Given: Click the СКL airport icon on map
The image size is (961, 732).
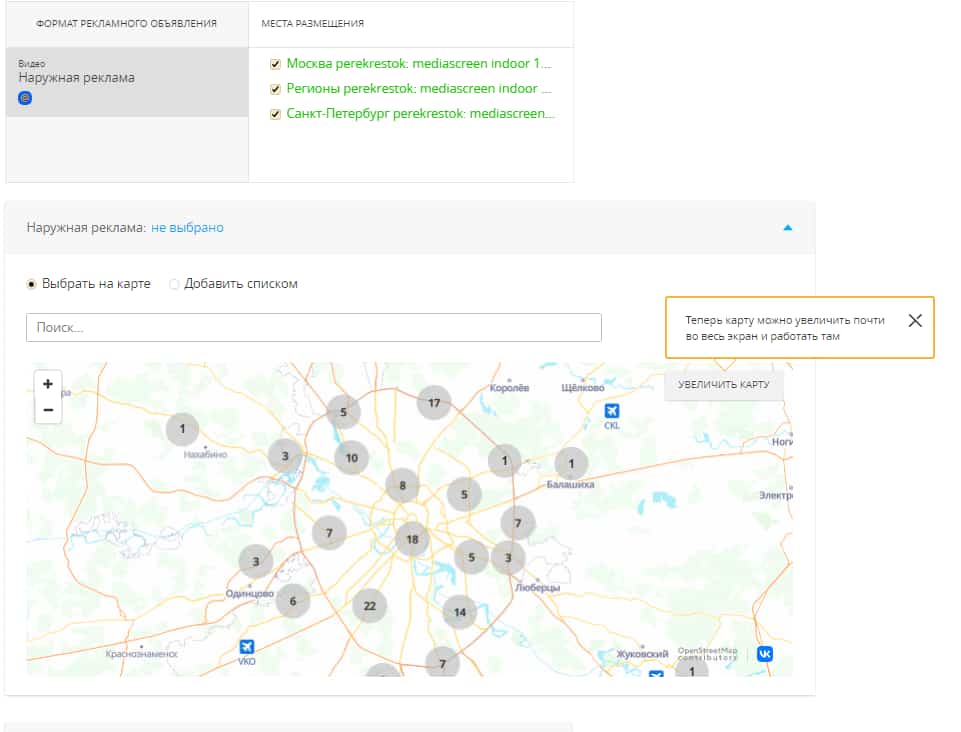Looking at the screenshot, I should (x=612, y=411).
